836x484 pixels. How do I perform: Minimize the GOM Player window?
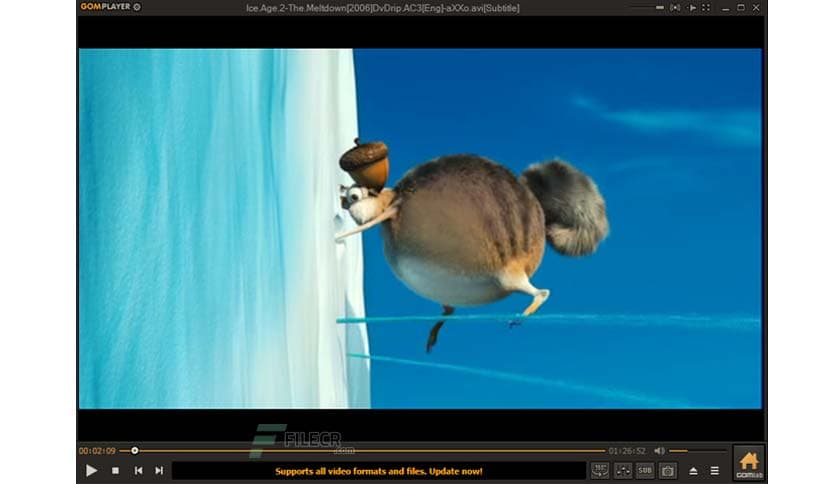[726, 8]
